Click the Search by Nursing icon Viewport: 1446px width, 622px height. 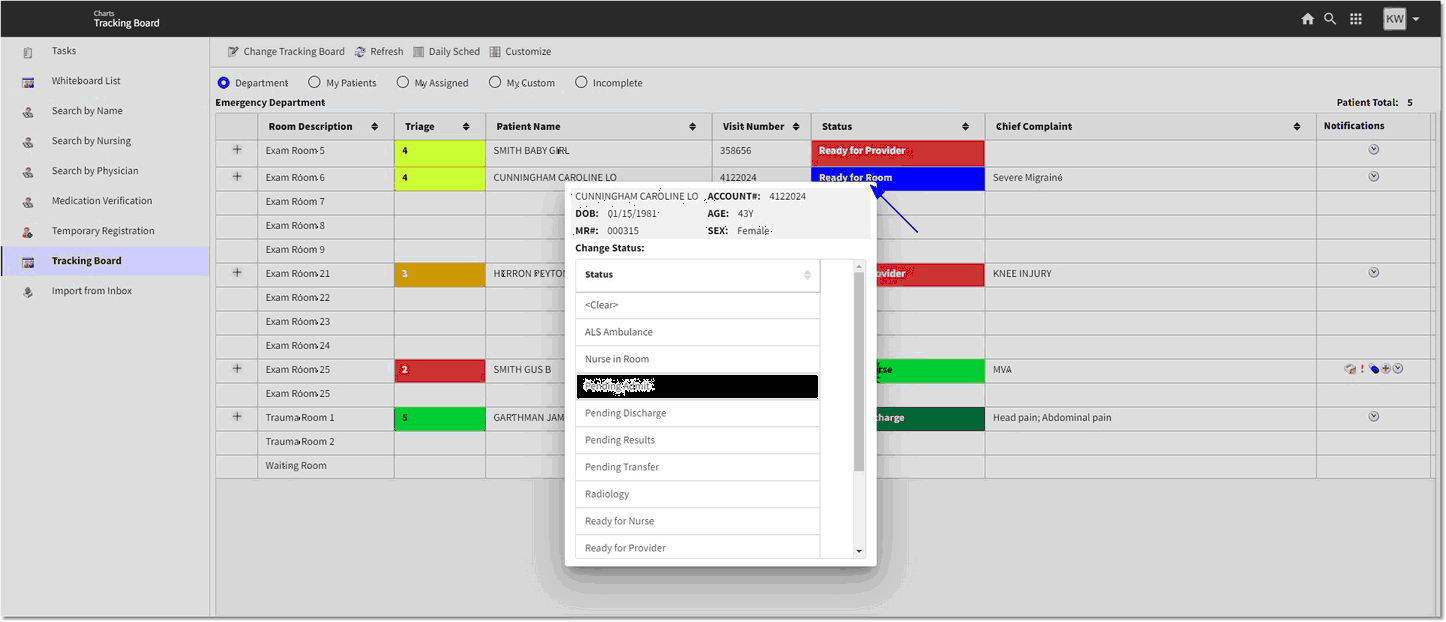(28, 142)
